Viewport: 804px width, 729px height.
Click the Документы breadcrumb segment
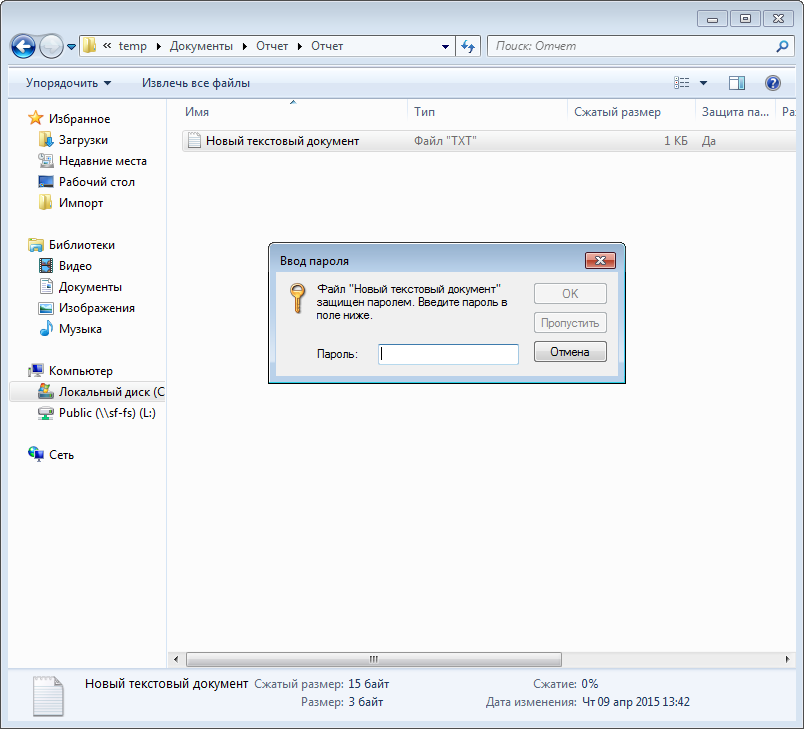(201, 46)
